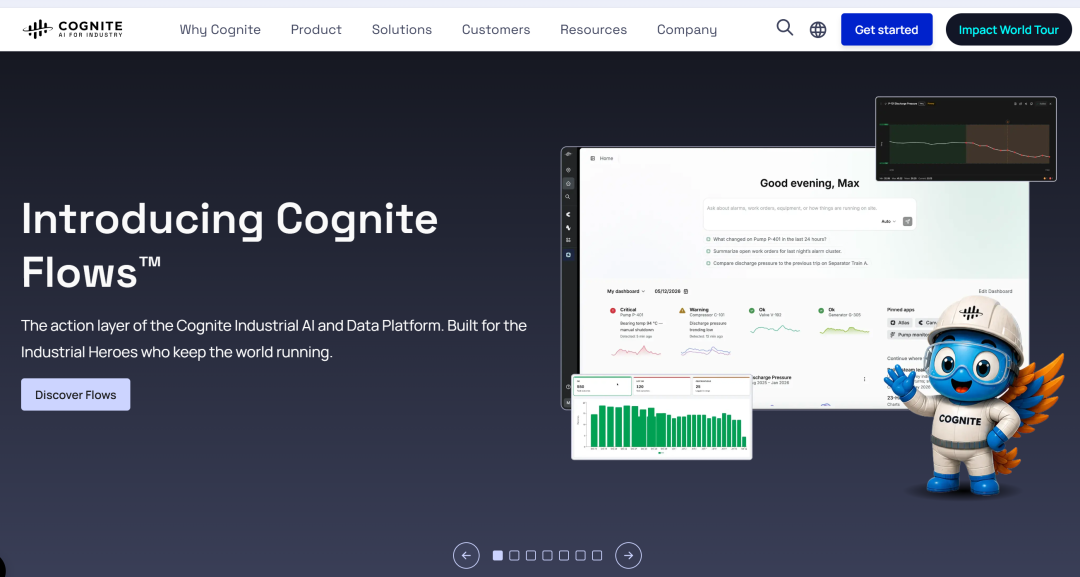Select the sixth carousel slide indicator
This screenshot has width=1080, height=577.
point(580,555)
